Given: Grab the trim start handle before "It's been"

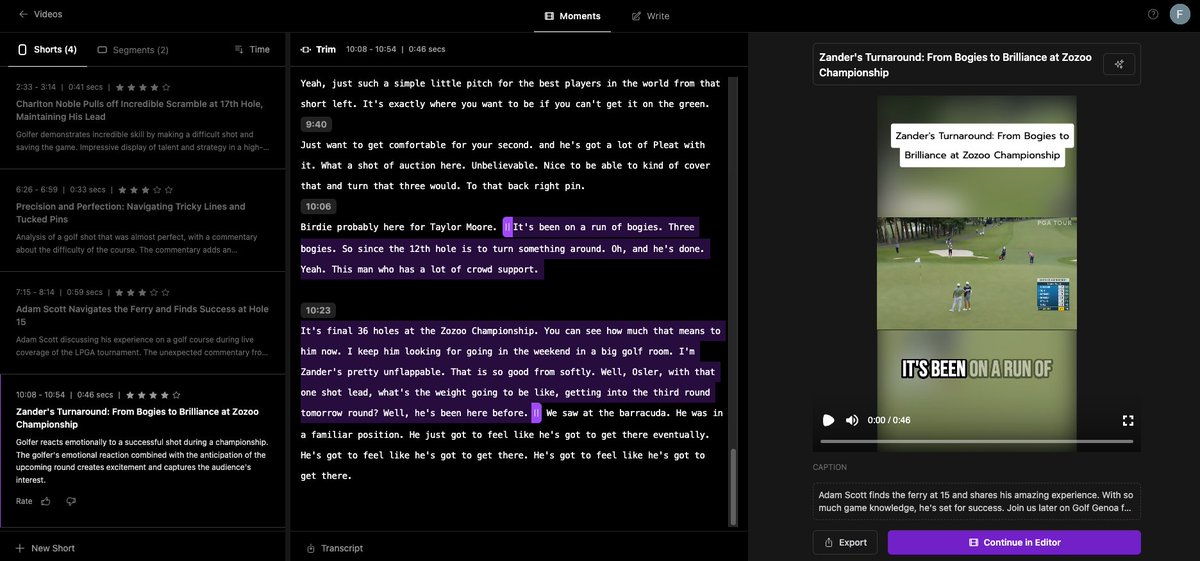Looking at the screenshot, I should coord(508,227).
